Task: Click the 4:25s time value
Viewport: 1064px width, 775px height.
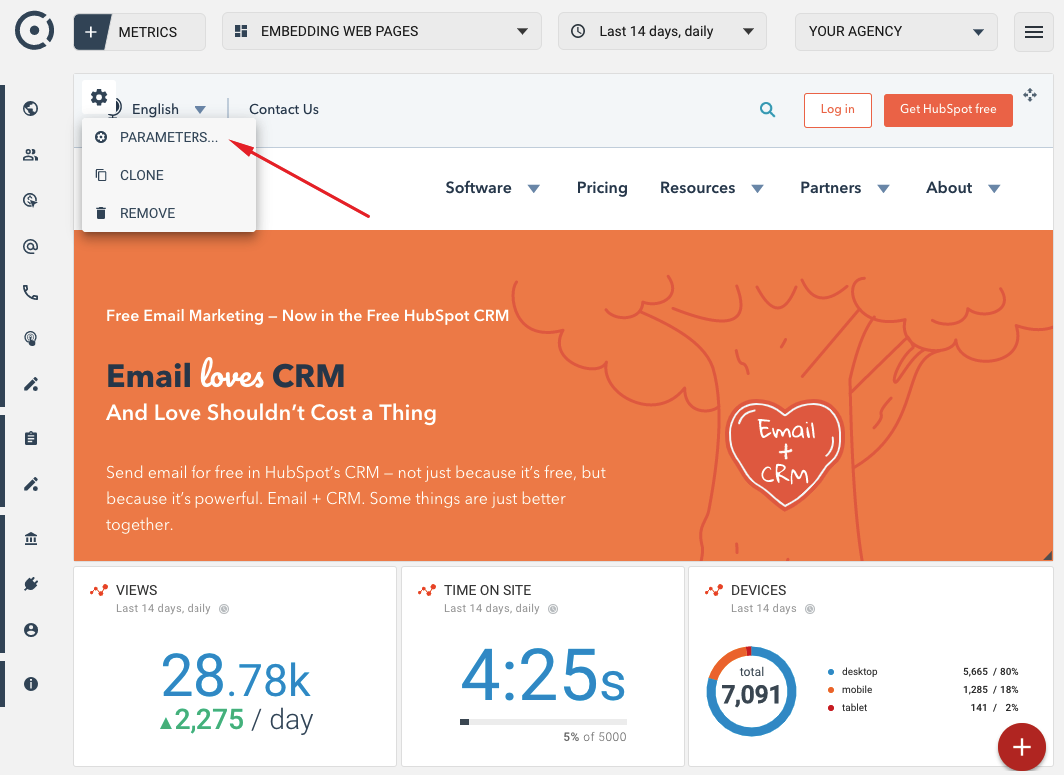Action: [x=544, y=676]
